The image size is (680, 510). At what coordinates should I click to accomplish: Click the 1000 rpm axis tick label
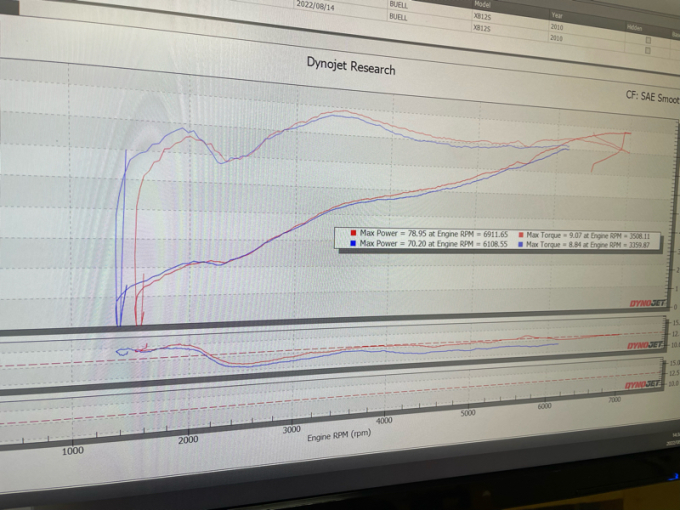[73, 451]
